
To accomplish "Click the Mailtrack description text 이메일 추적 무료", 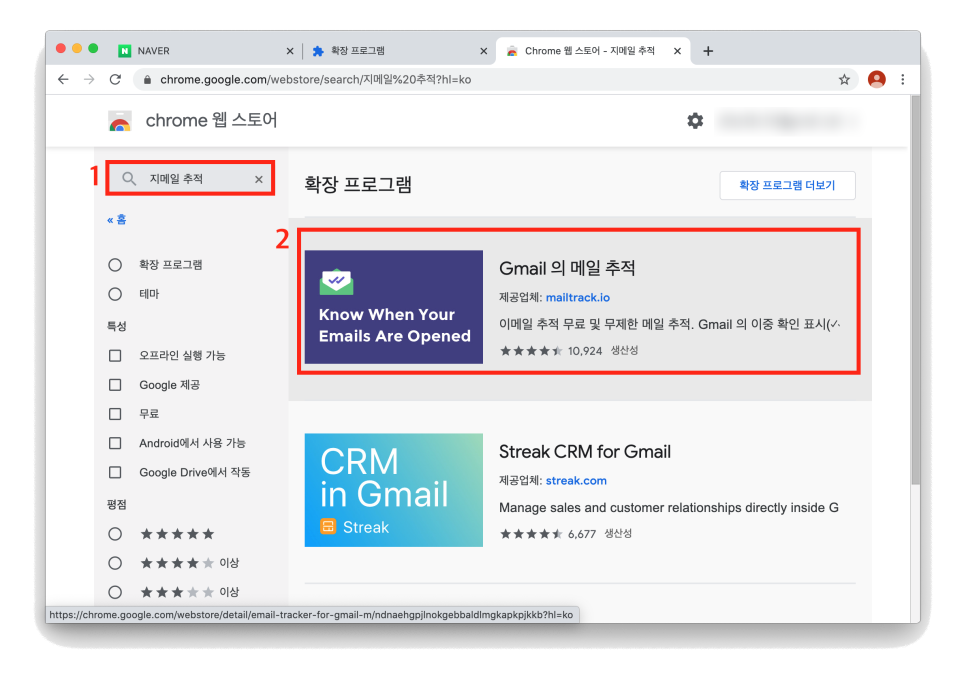I will coord(670,325).
